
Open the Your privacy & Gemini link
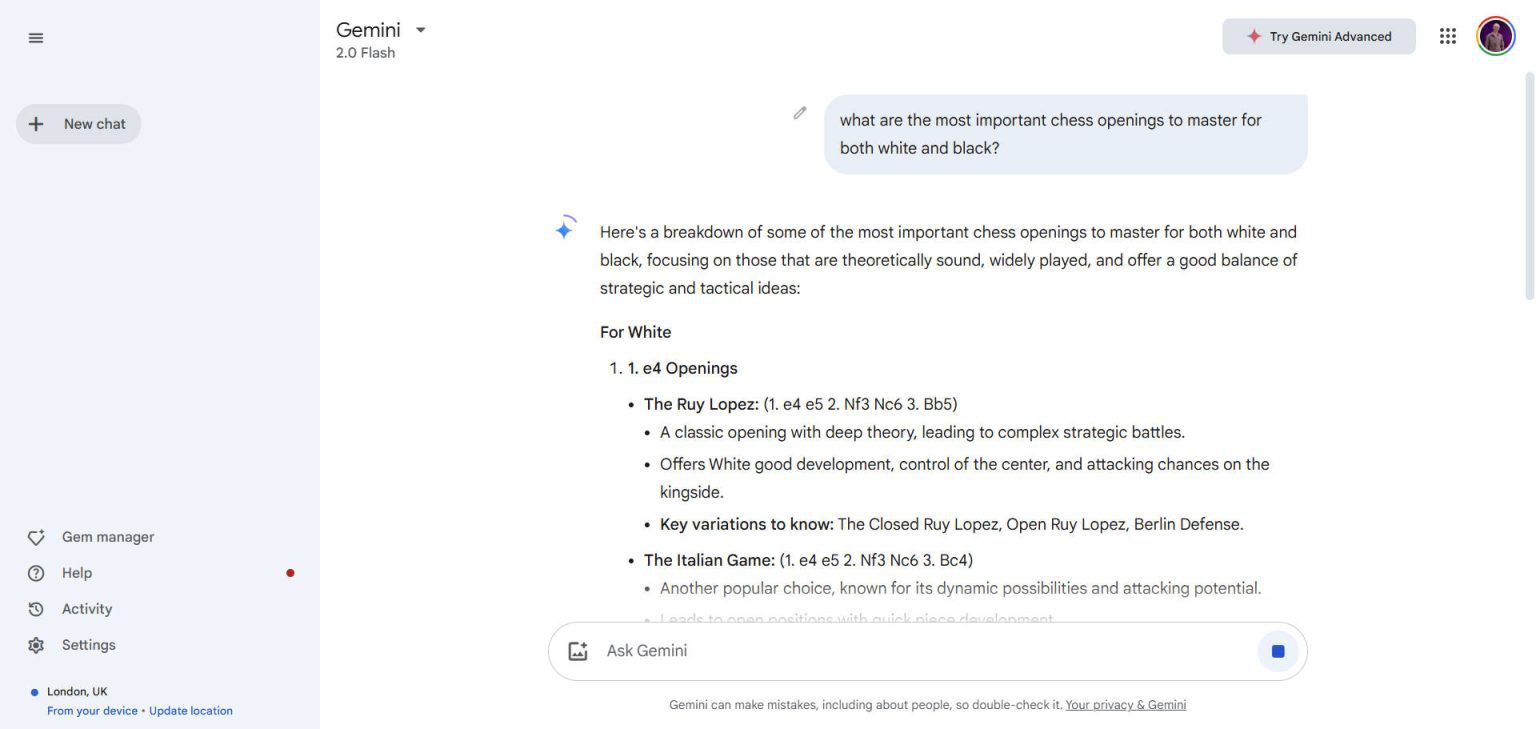click(1124, 704)
